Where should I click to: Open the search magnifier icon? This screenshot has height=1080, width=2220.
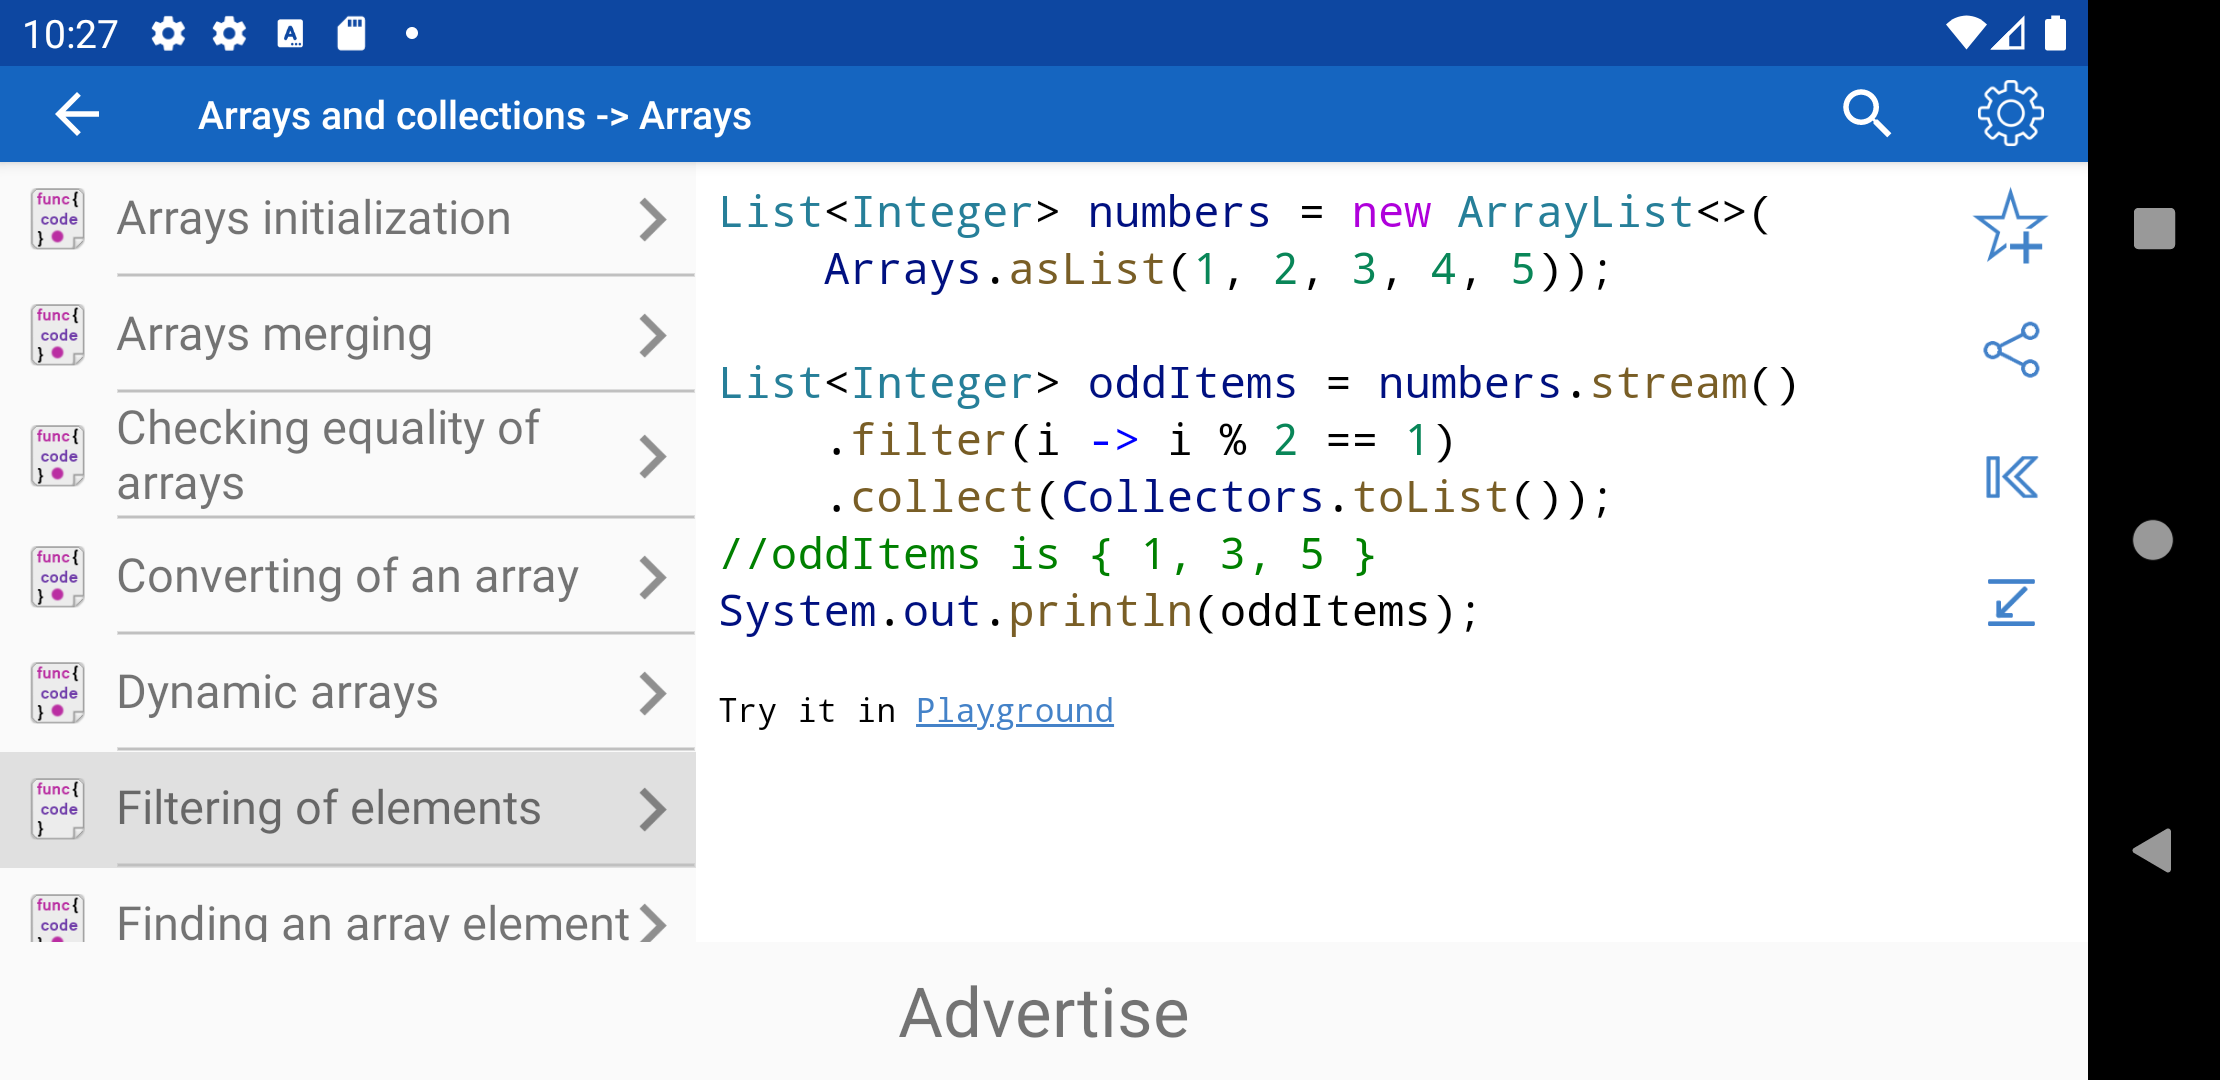[1866, 114]
